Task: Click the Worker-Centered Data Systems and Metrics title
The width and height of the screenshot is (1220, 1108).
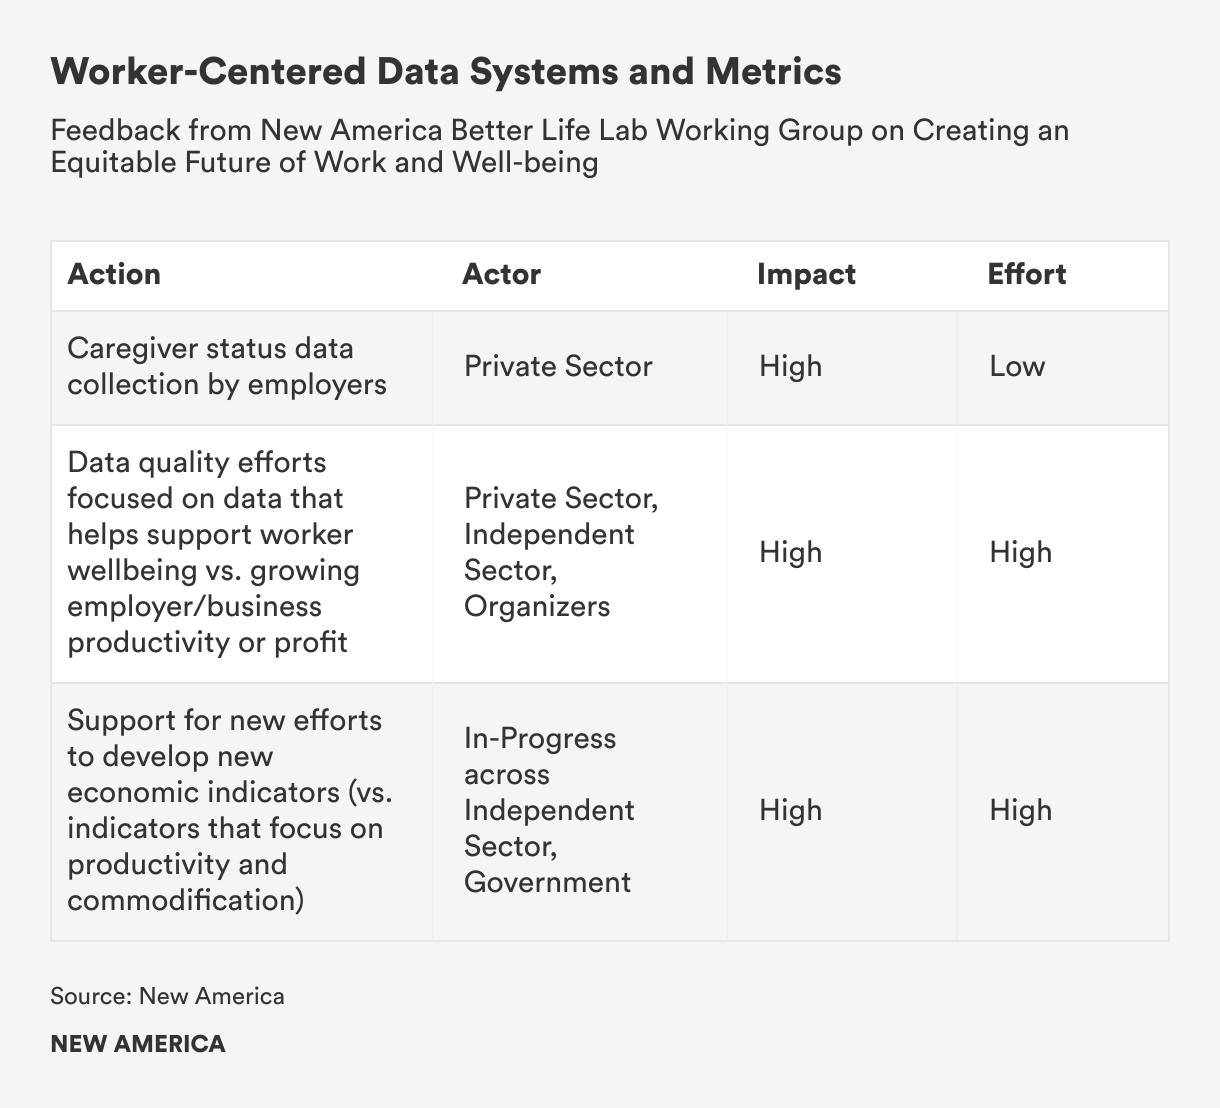Action: coord(446,72)
